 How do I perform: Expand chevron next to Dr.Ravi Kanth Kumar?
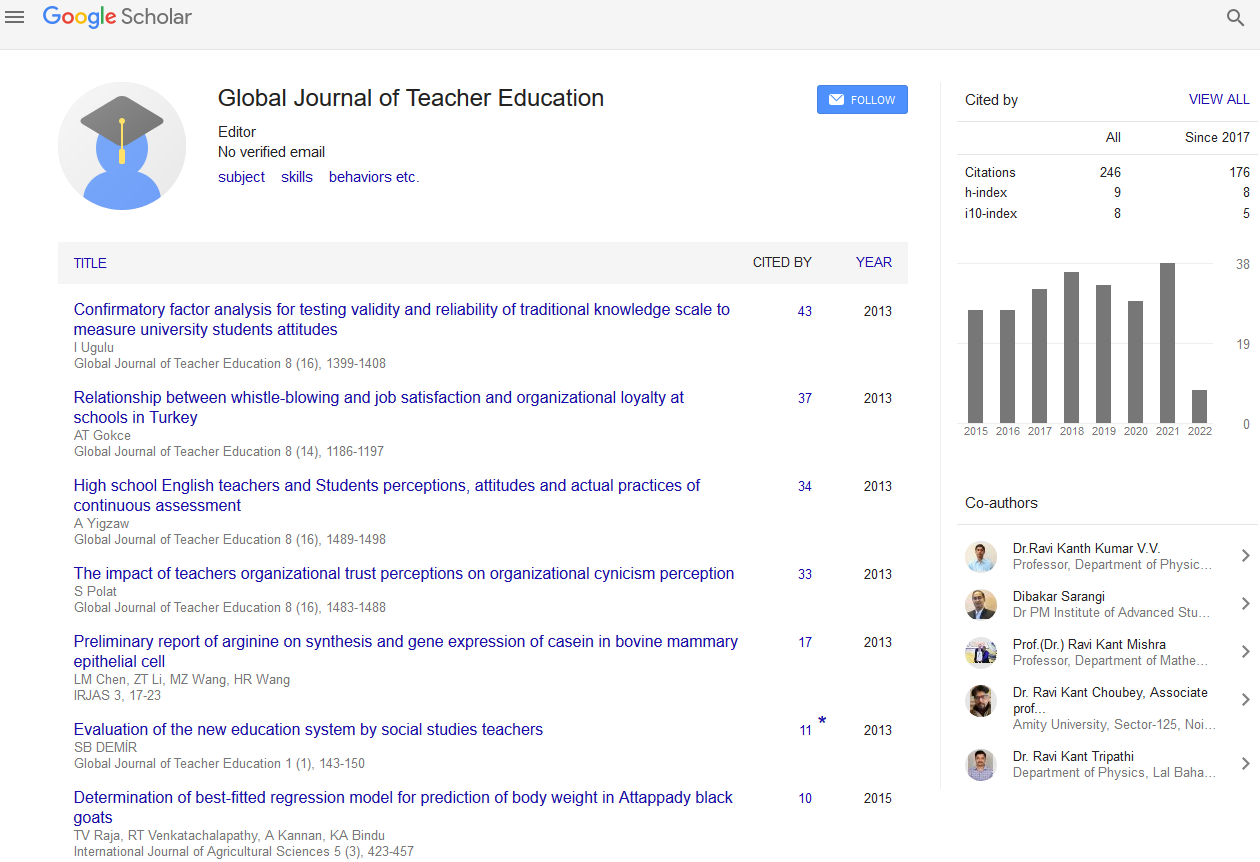(x=1245, y=556)
